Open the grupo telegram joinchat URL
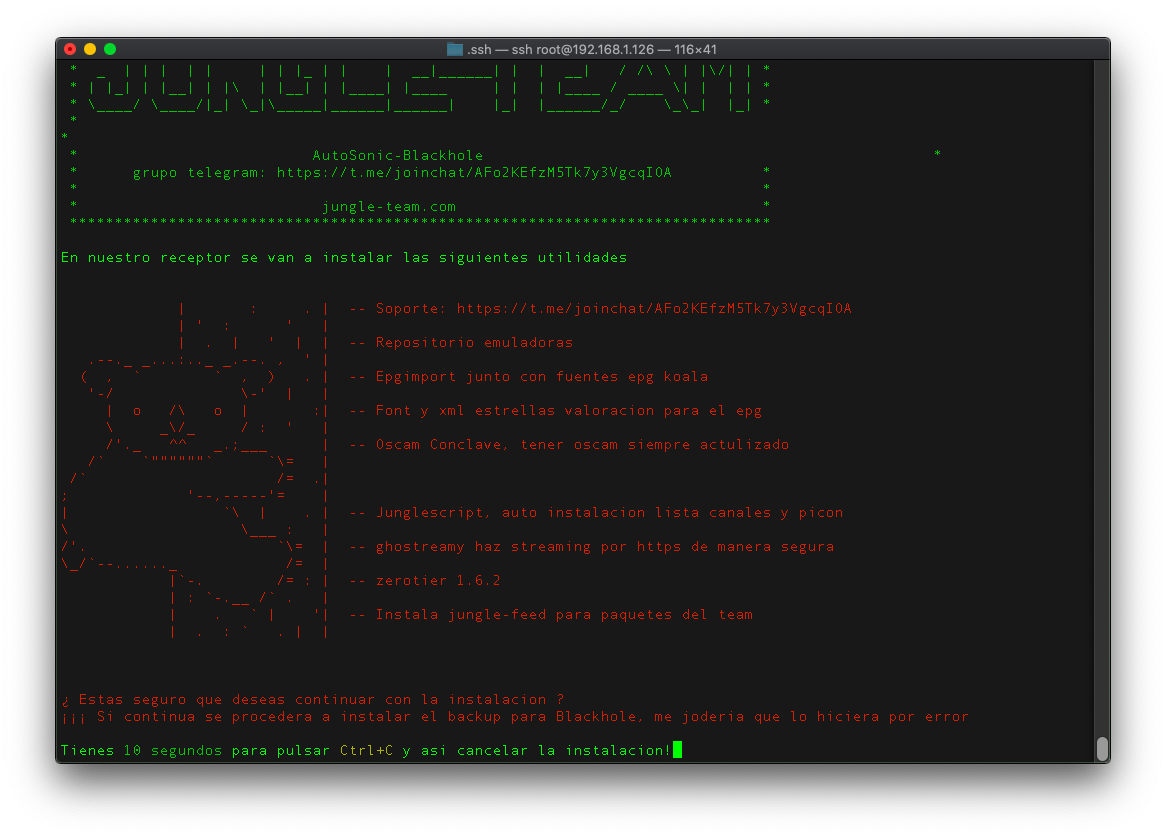This screenshot has height=837, width=1166. (x=474, y=173)
